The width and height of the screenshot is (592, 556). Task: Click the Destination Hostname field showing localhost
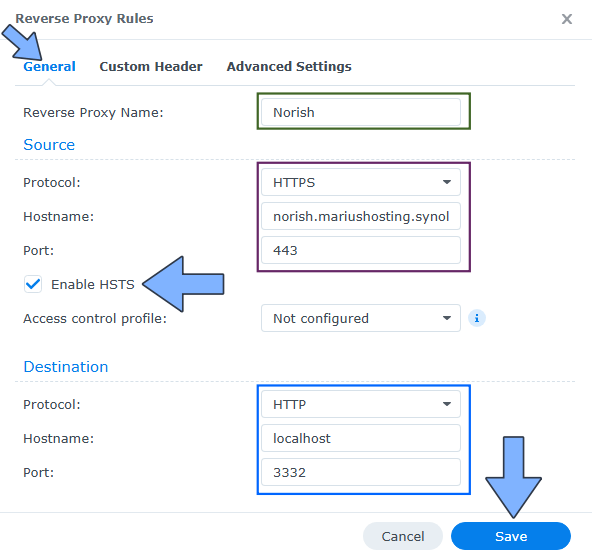(361, 438)
